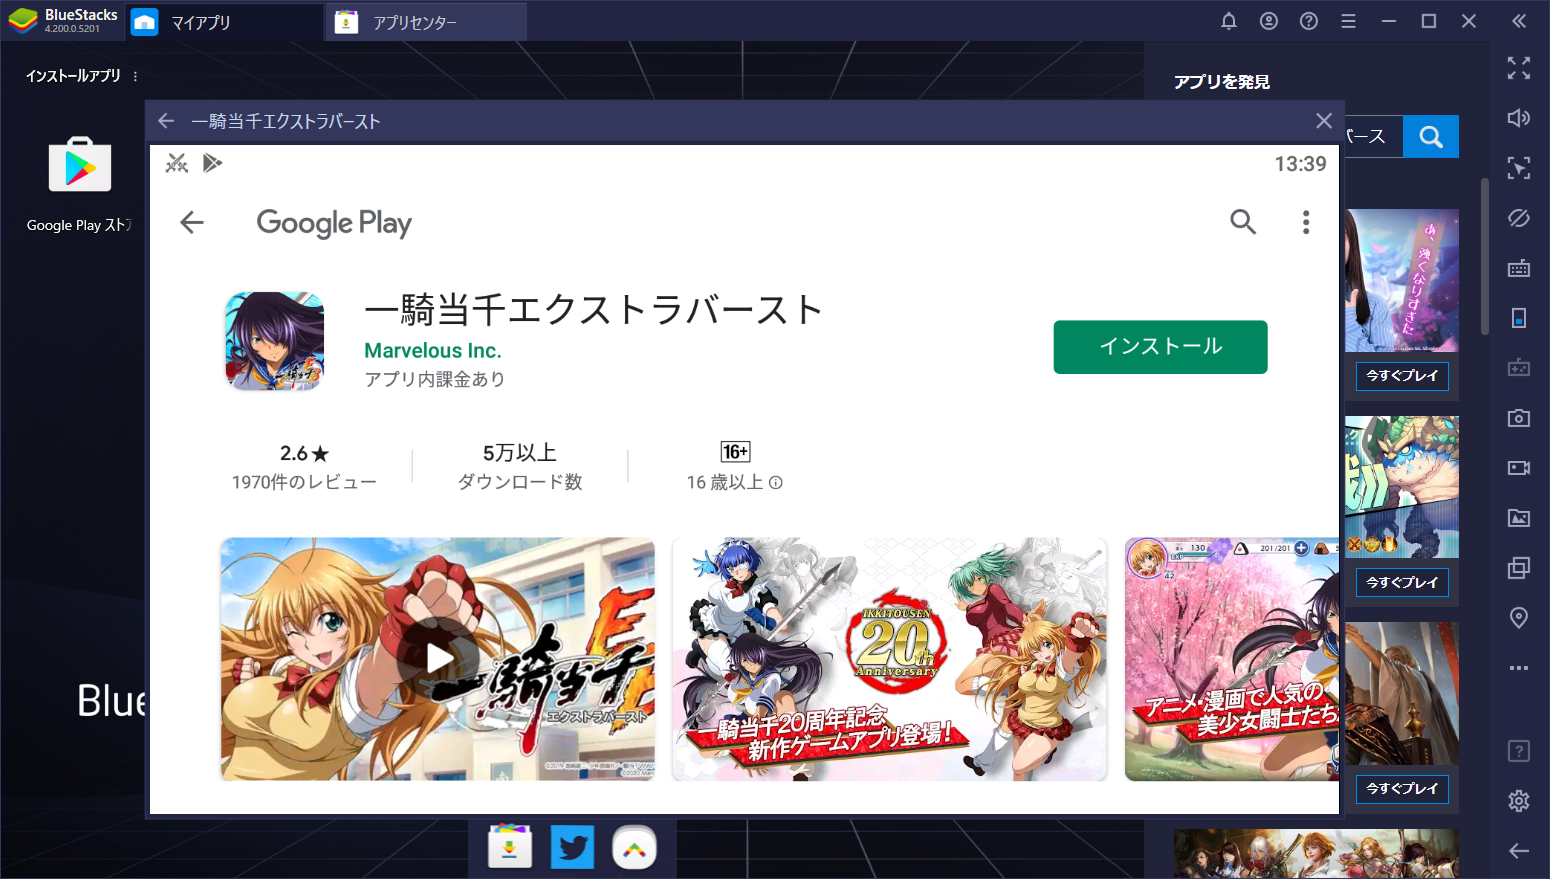Click the sidebar back arrow at the bottom

point(1519,851)
